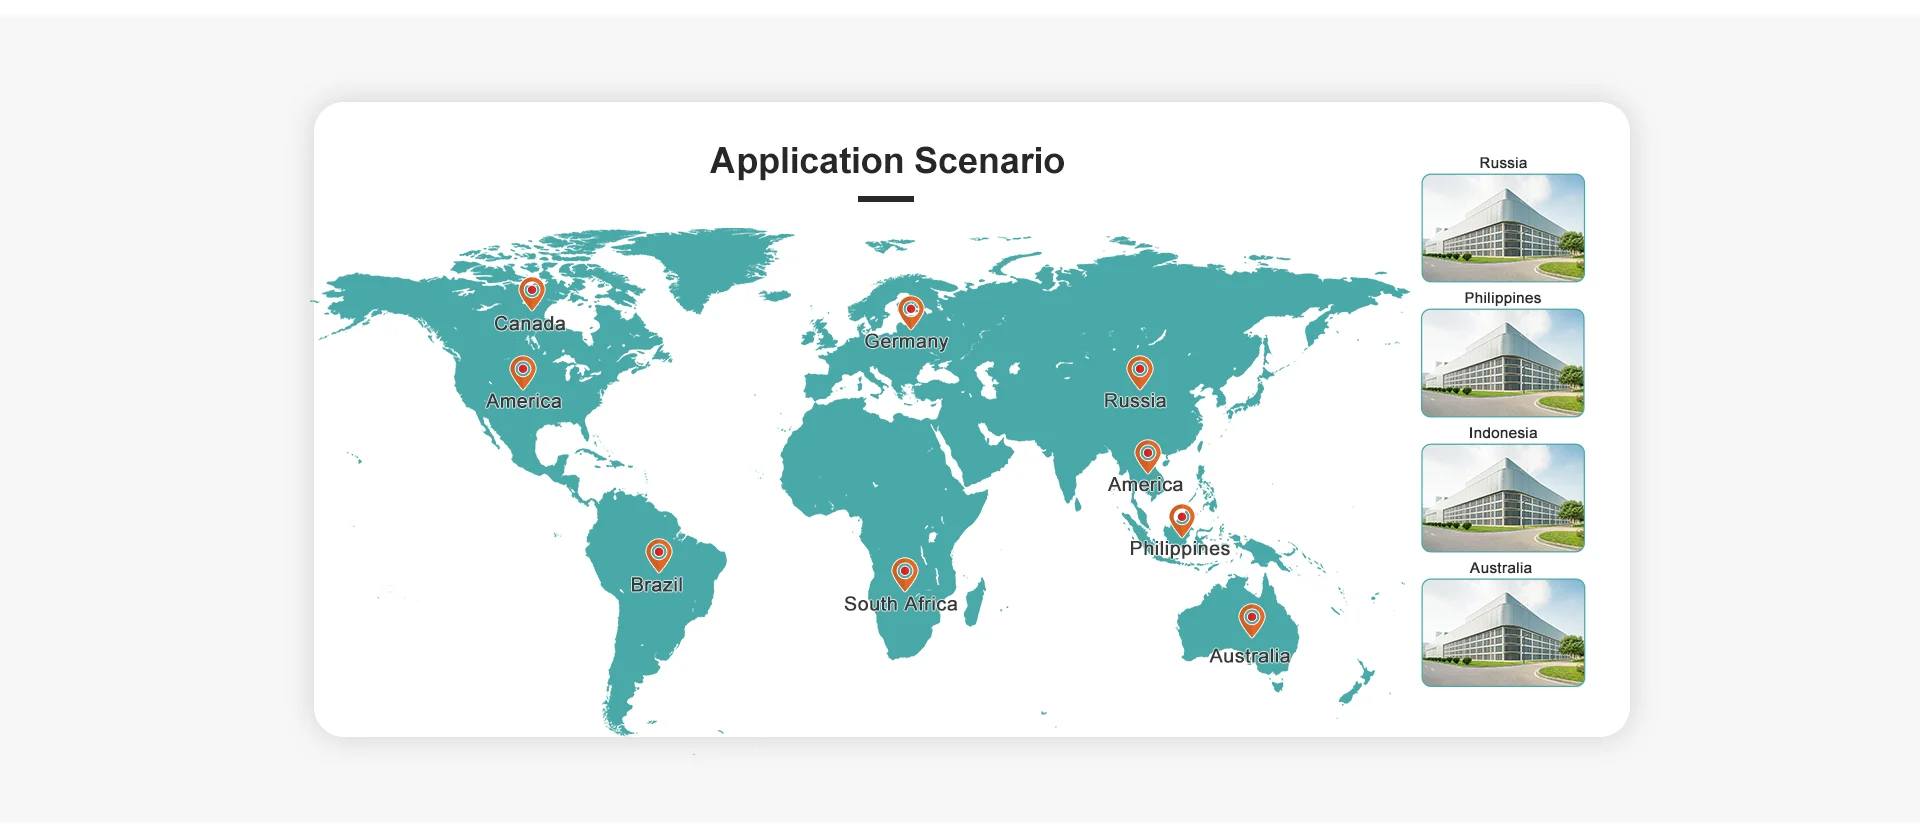Click the Brazil text label
The width and height of the screenshot is (1920, 839).
pyautogui.click(x=657, y=585)
